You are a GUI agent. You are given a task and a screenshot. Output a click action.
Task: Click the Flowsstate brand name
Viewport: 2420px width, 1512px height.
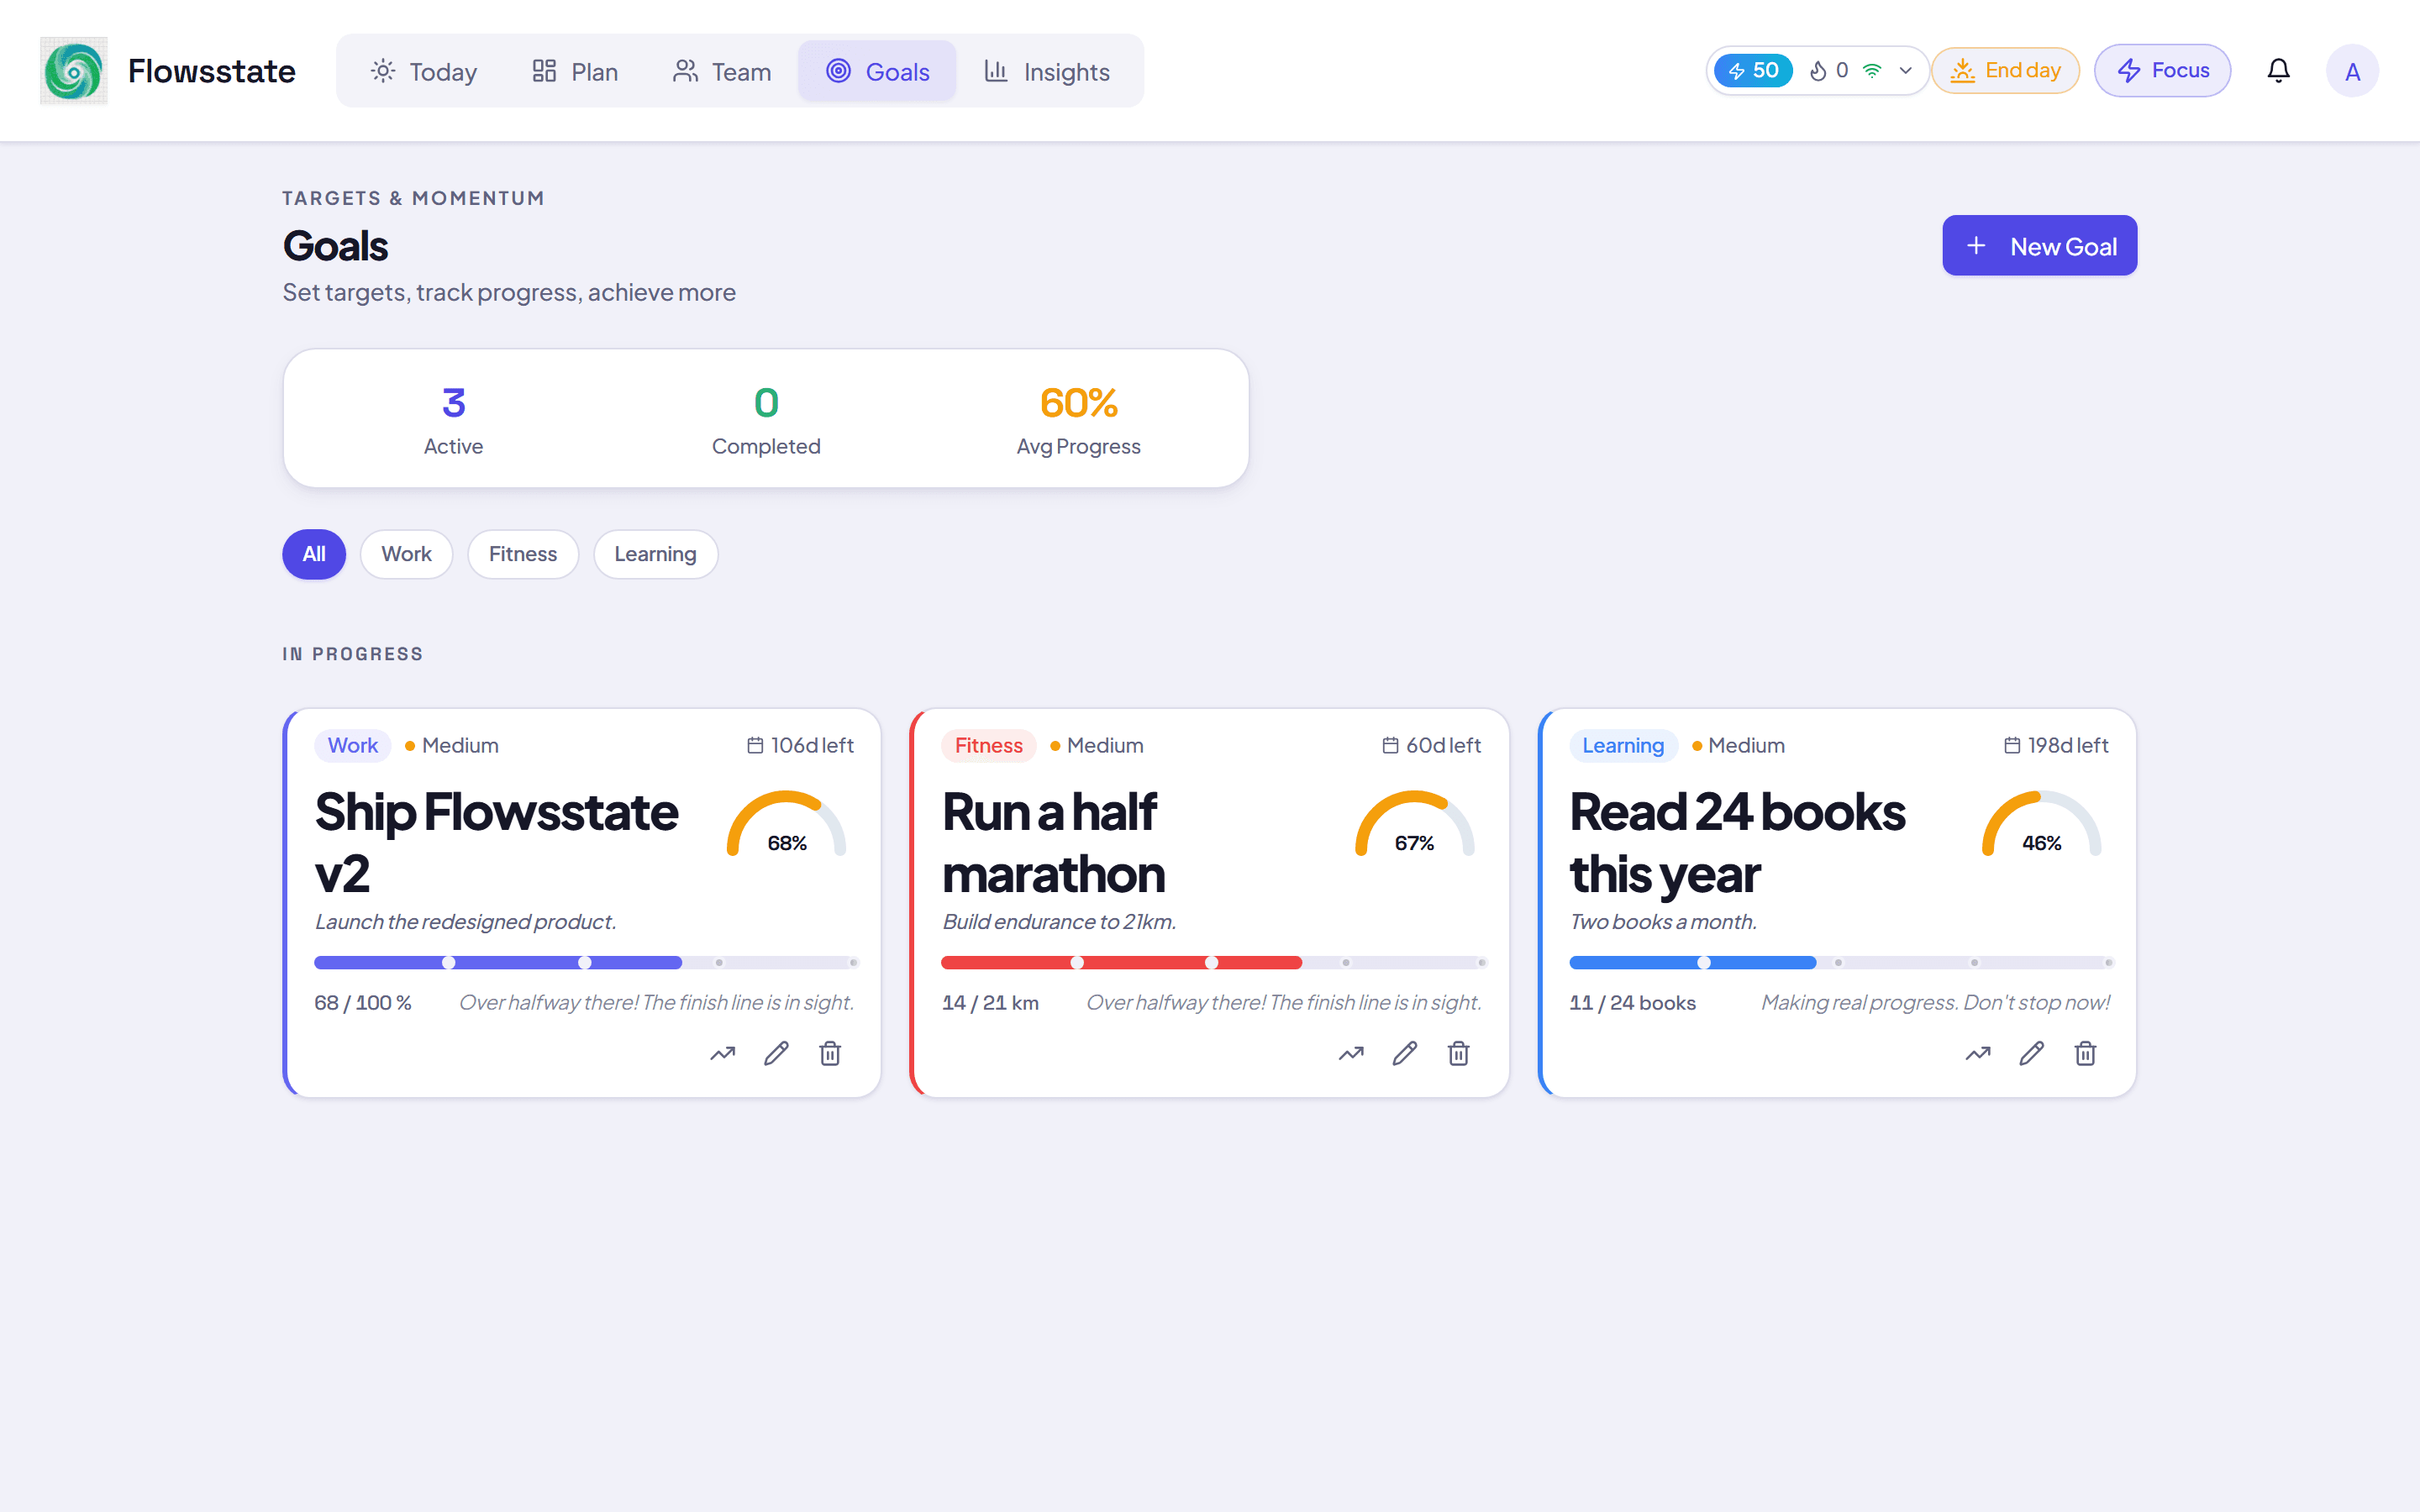tap(211, 71)
